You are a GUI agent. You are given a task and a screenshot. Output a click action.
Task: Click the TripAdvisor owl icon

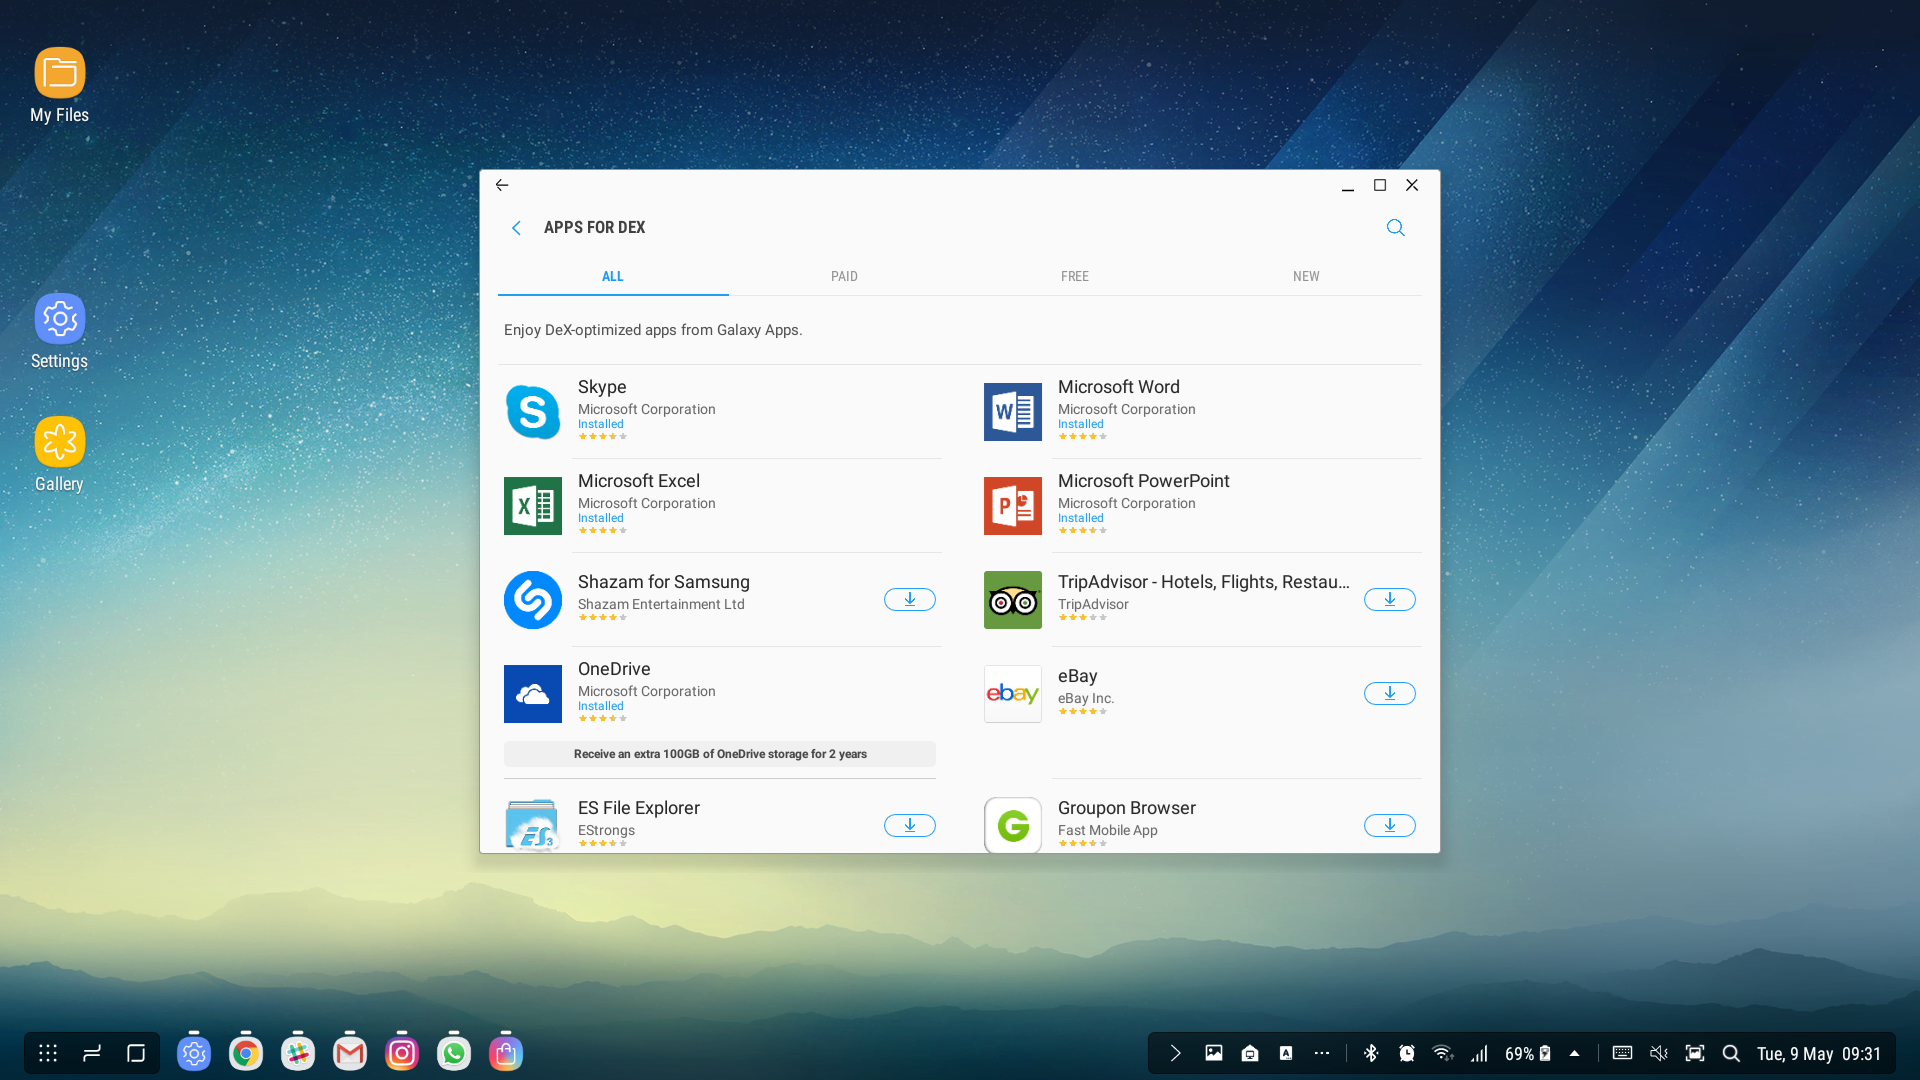point(1013,600)
